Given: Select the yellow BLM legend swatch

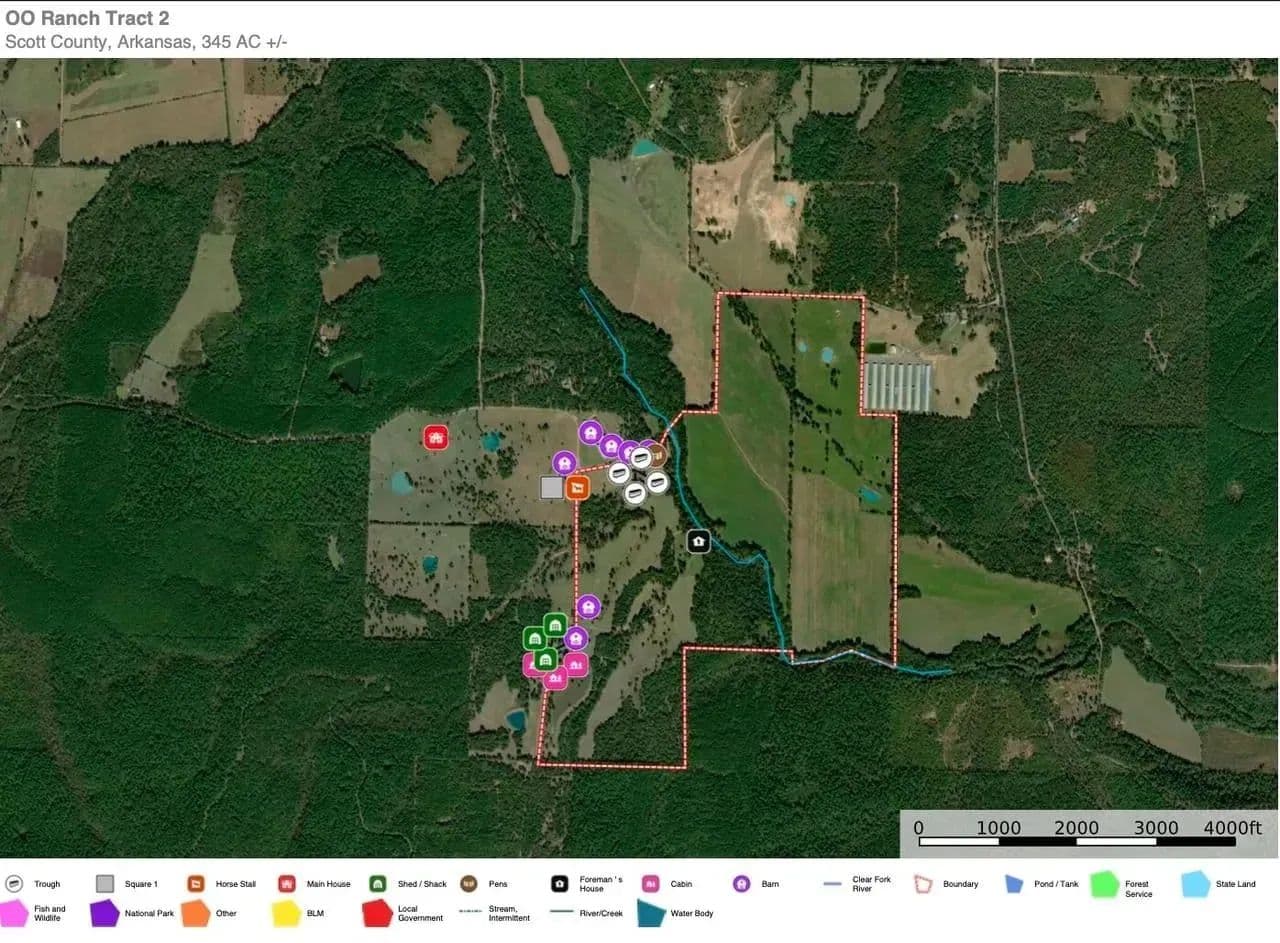Looking at the screenshot, I should [286, 913].
